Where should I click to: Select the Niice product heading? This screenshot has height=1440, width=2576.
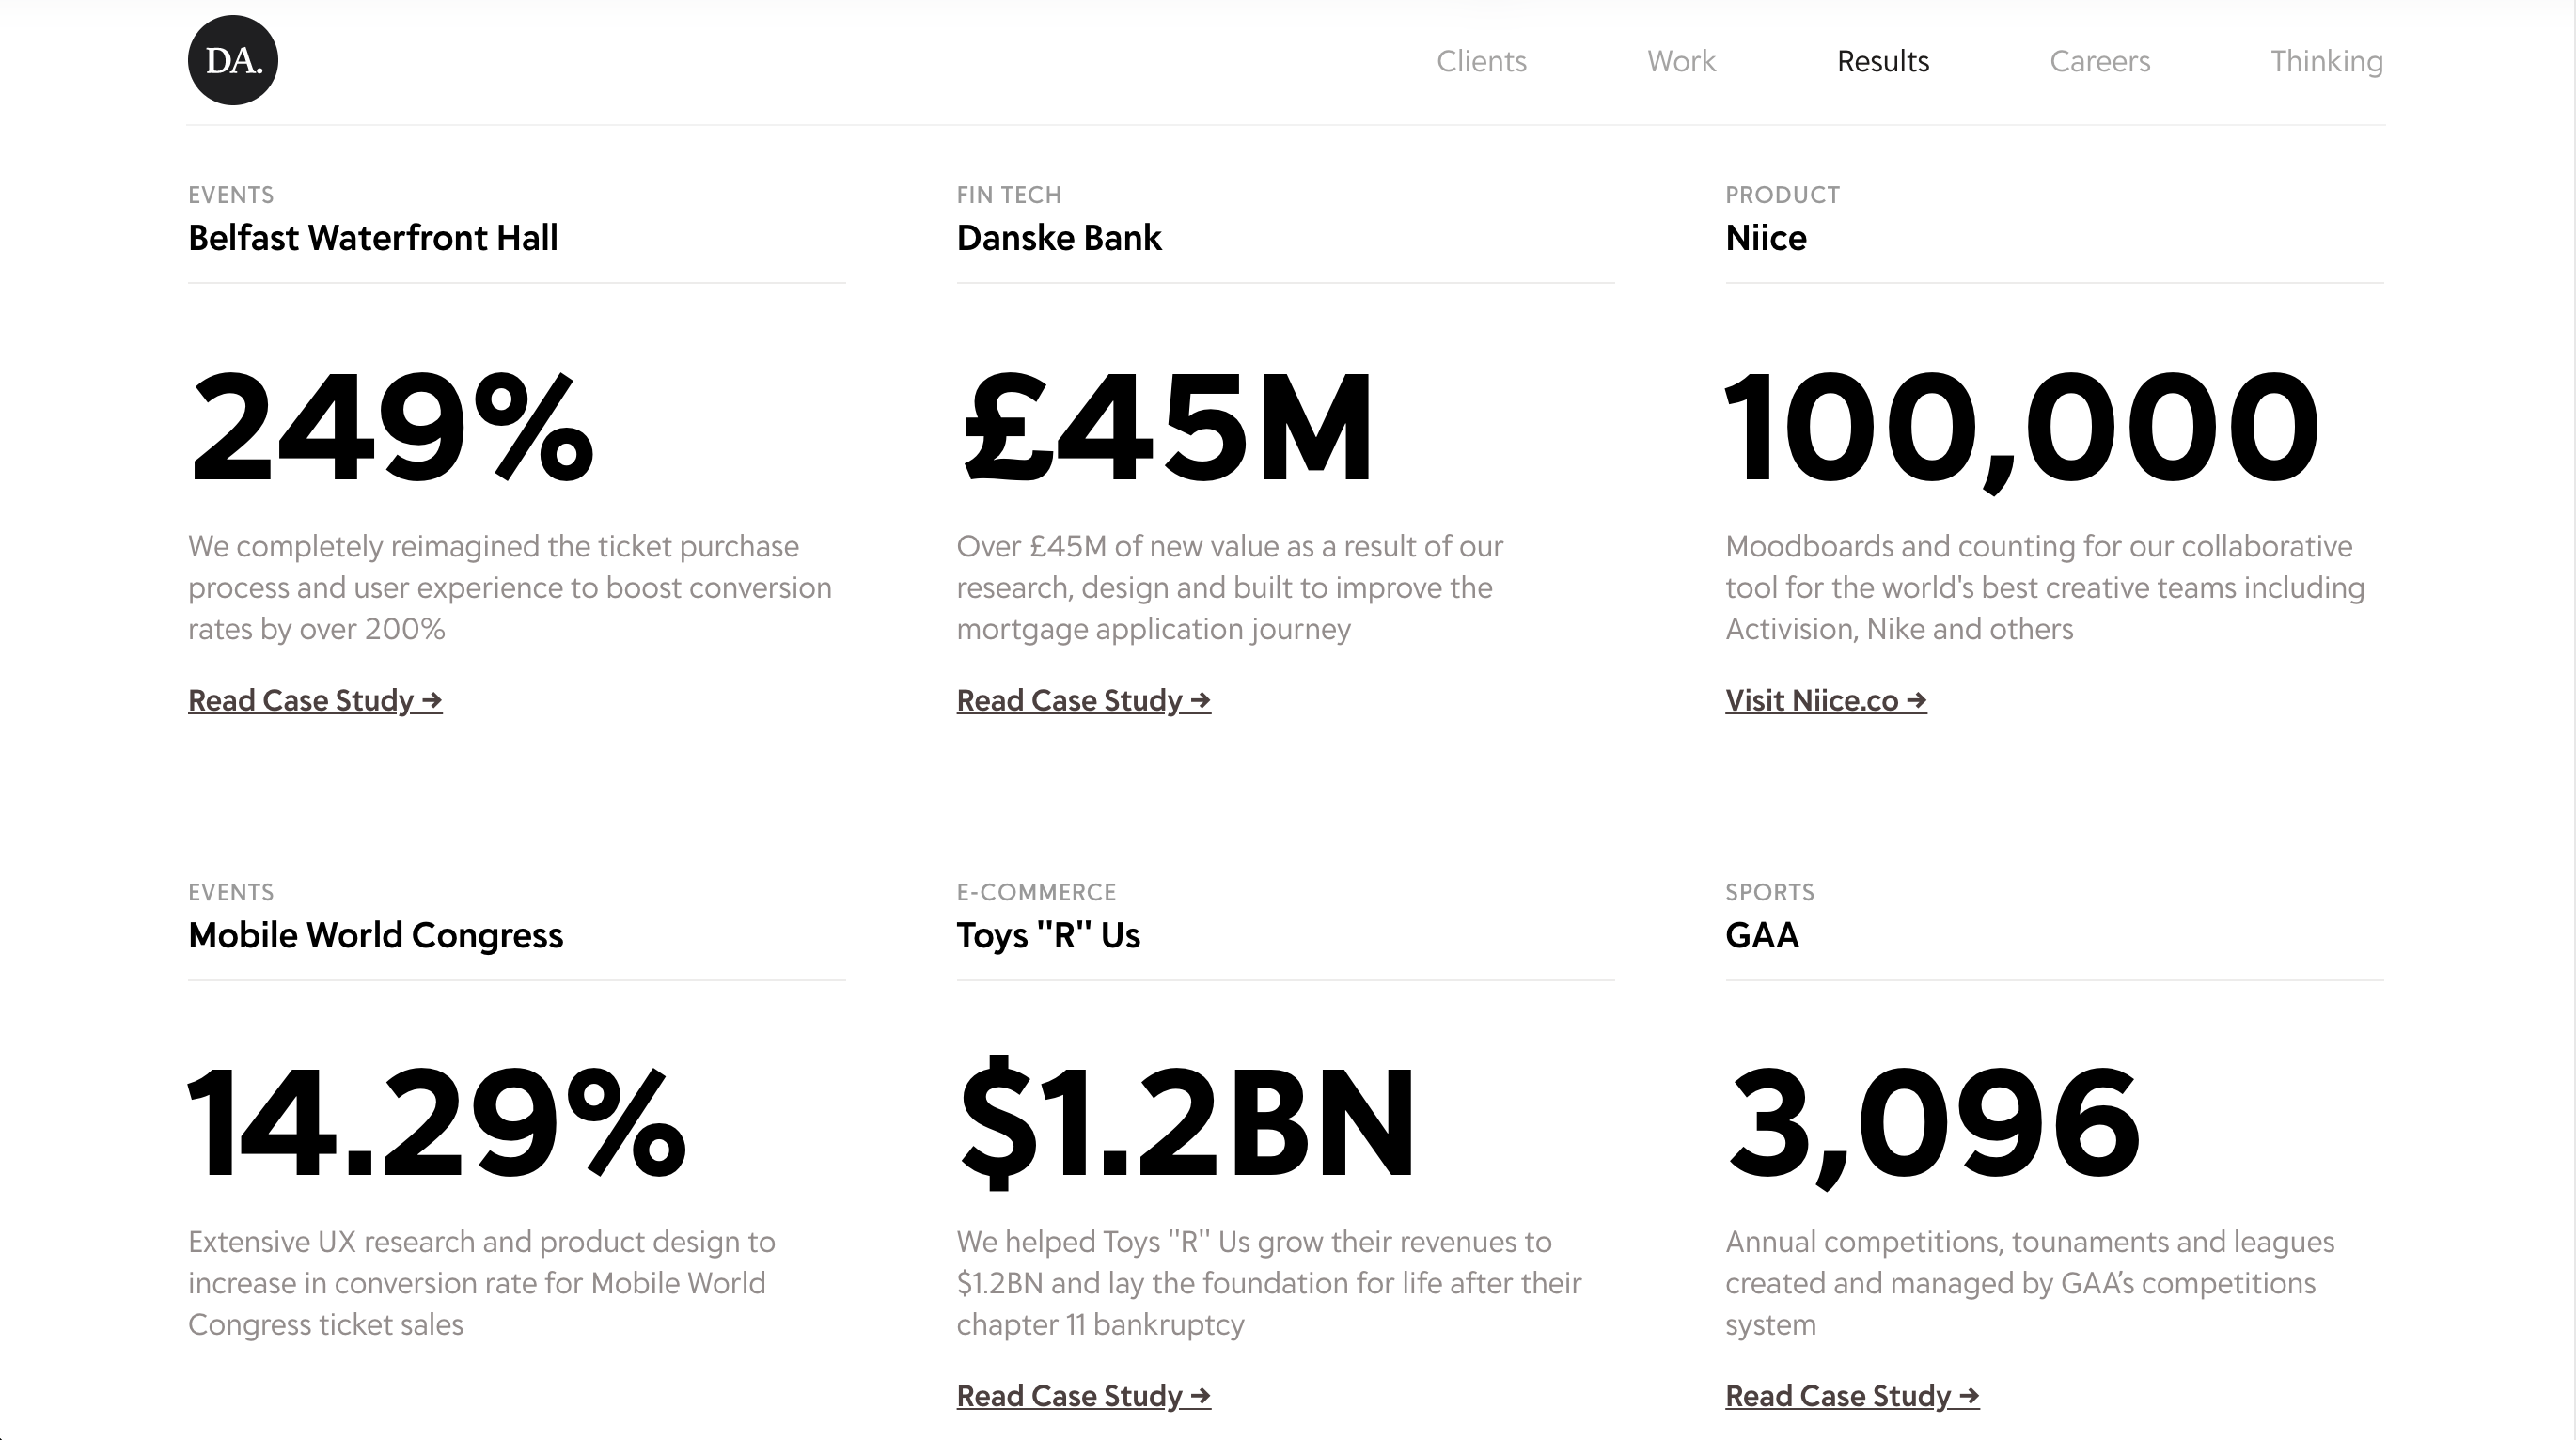coord(1766,238)
